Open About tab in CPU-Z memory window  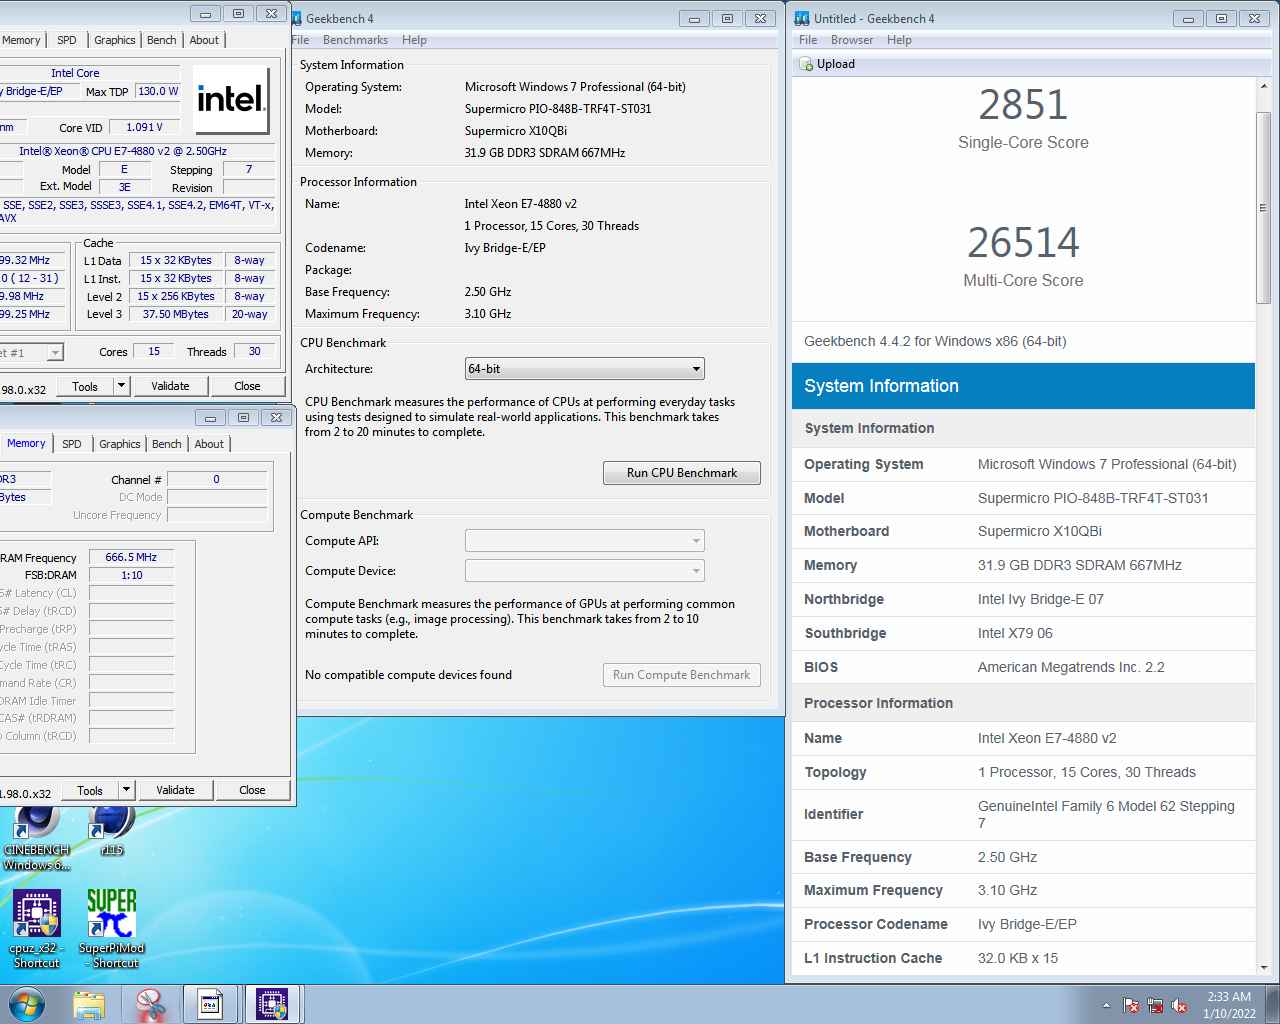(x=209, y=444)
